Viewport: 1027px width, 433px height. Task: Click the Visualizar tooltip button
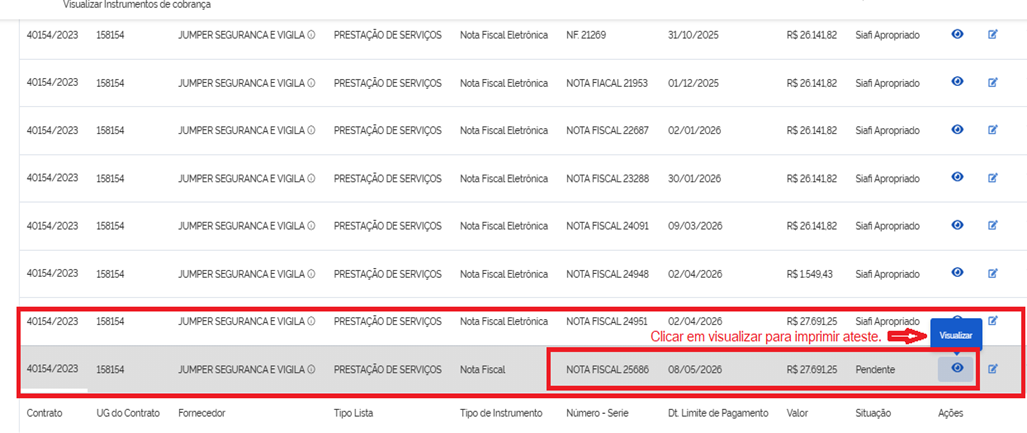956,335
